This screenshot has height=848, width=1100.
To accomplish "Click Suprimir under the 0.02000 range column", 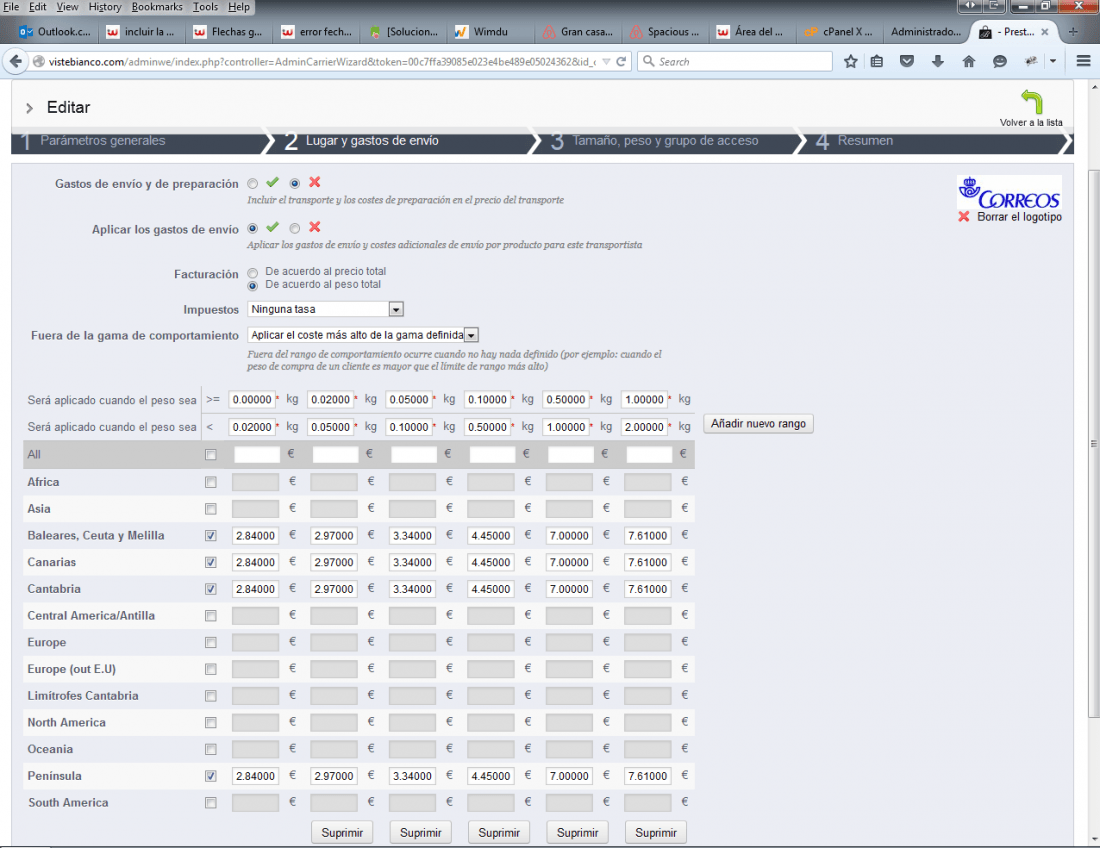I will [342, 833].
